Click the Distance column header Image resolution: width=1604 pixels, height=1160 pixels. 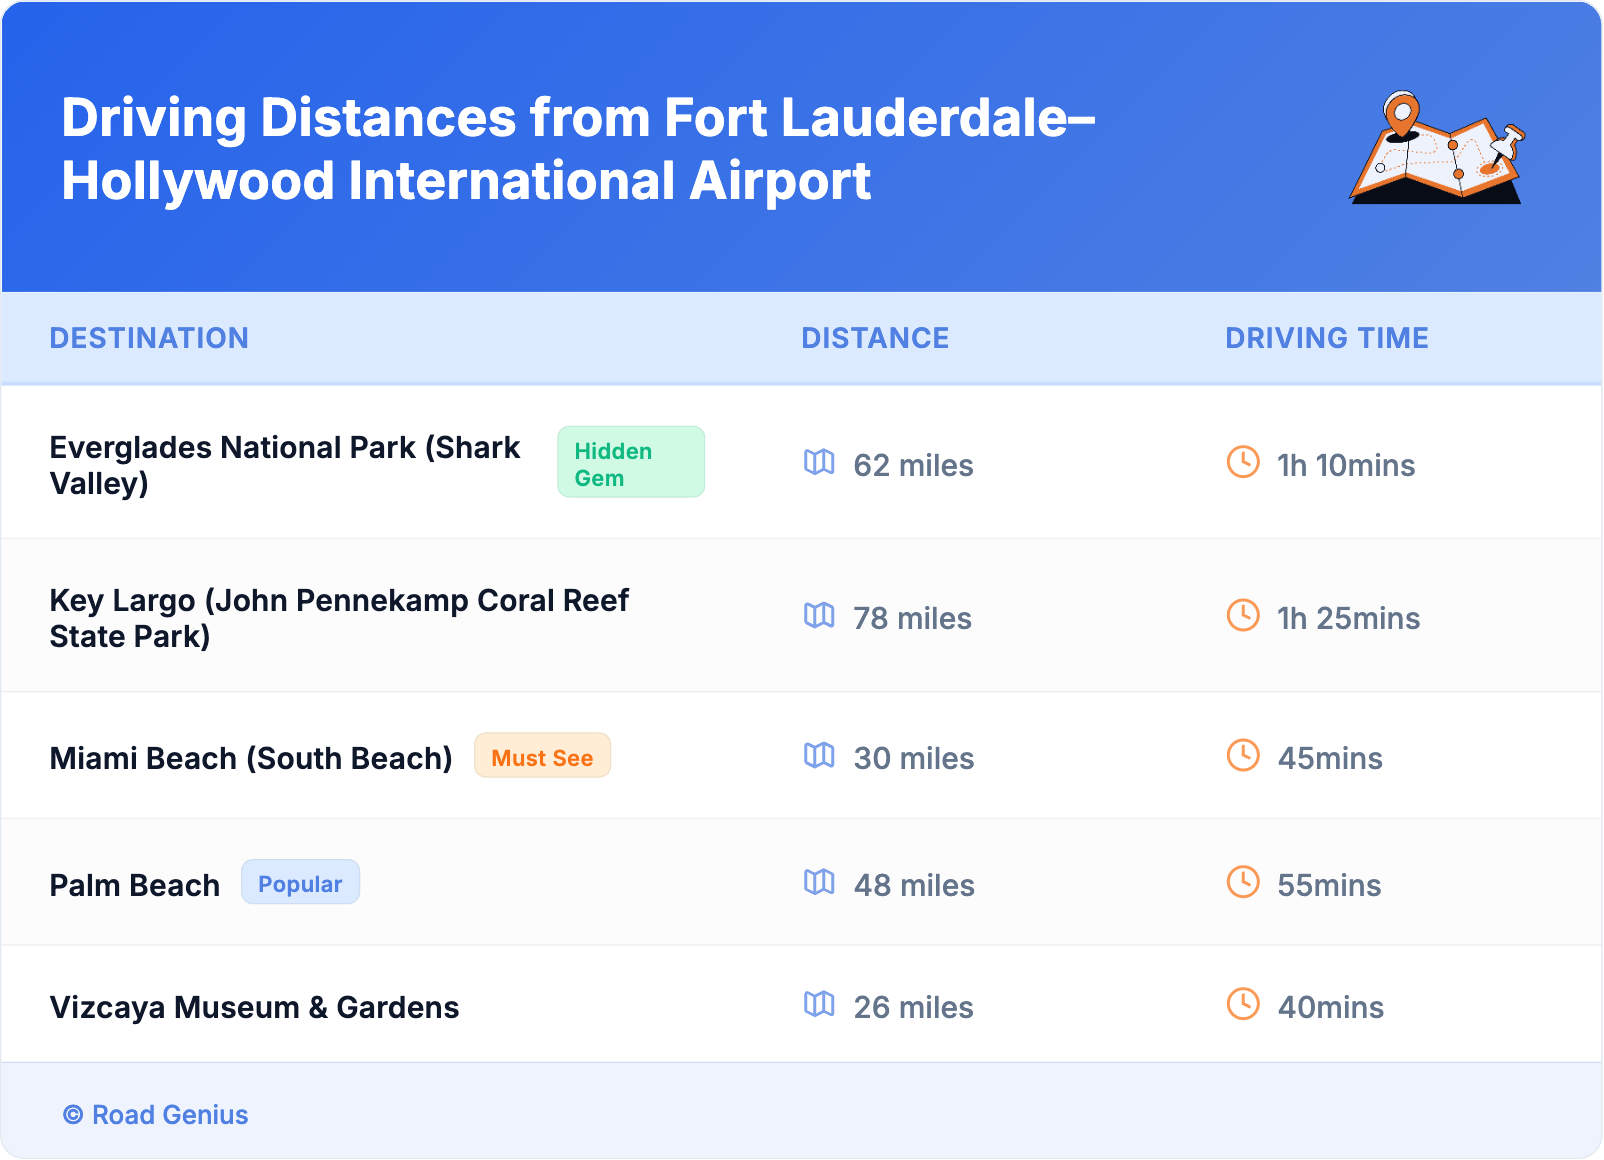click(875, 338)
